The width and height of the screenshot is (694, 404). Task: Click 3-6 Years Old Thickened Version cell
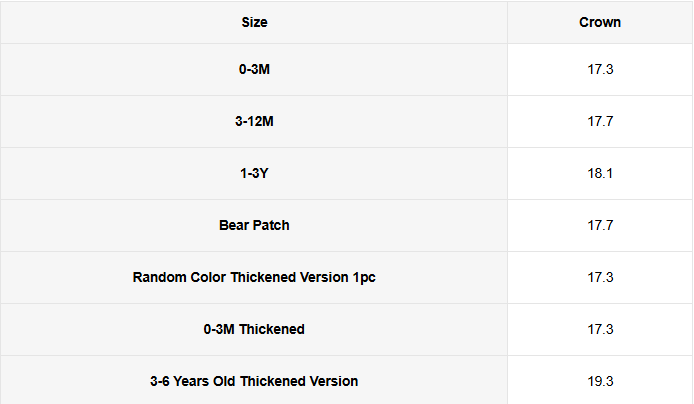click(x=254, y=381)
